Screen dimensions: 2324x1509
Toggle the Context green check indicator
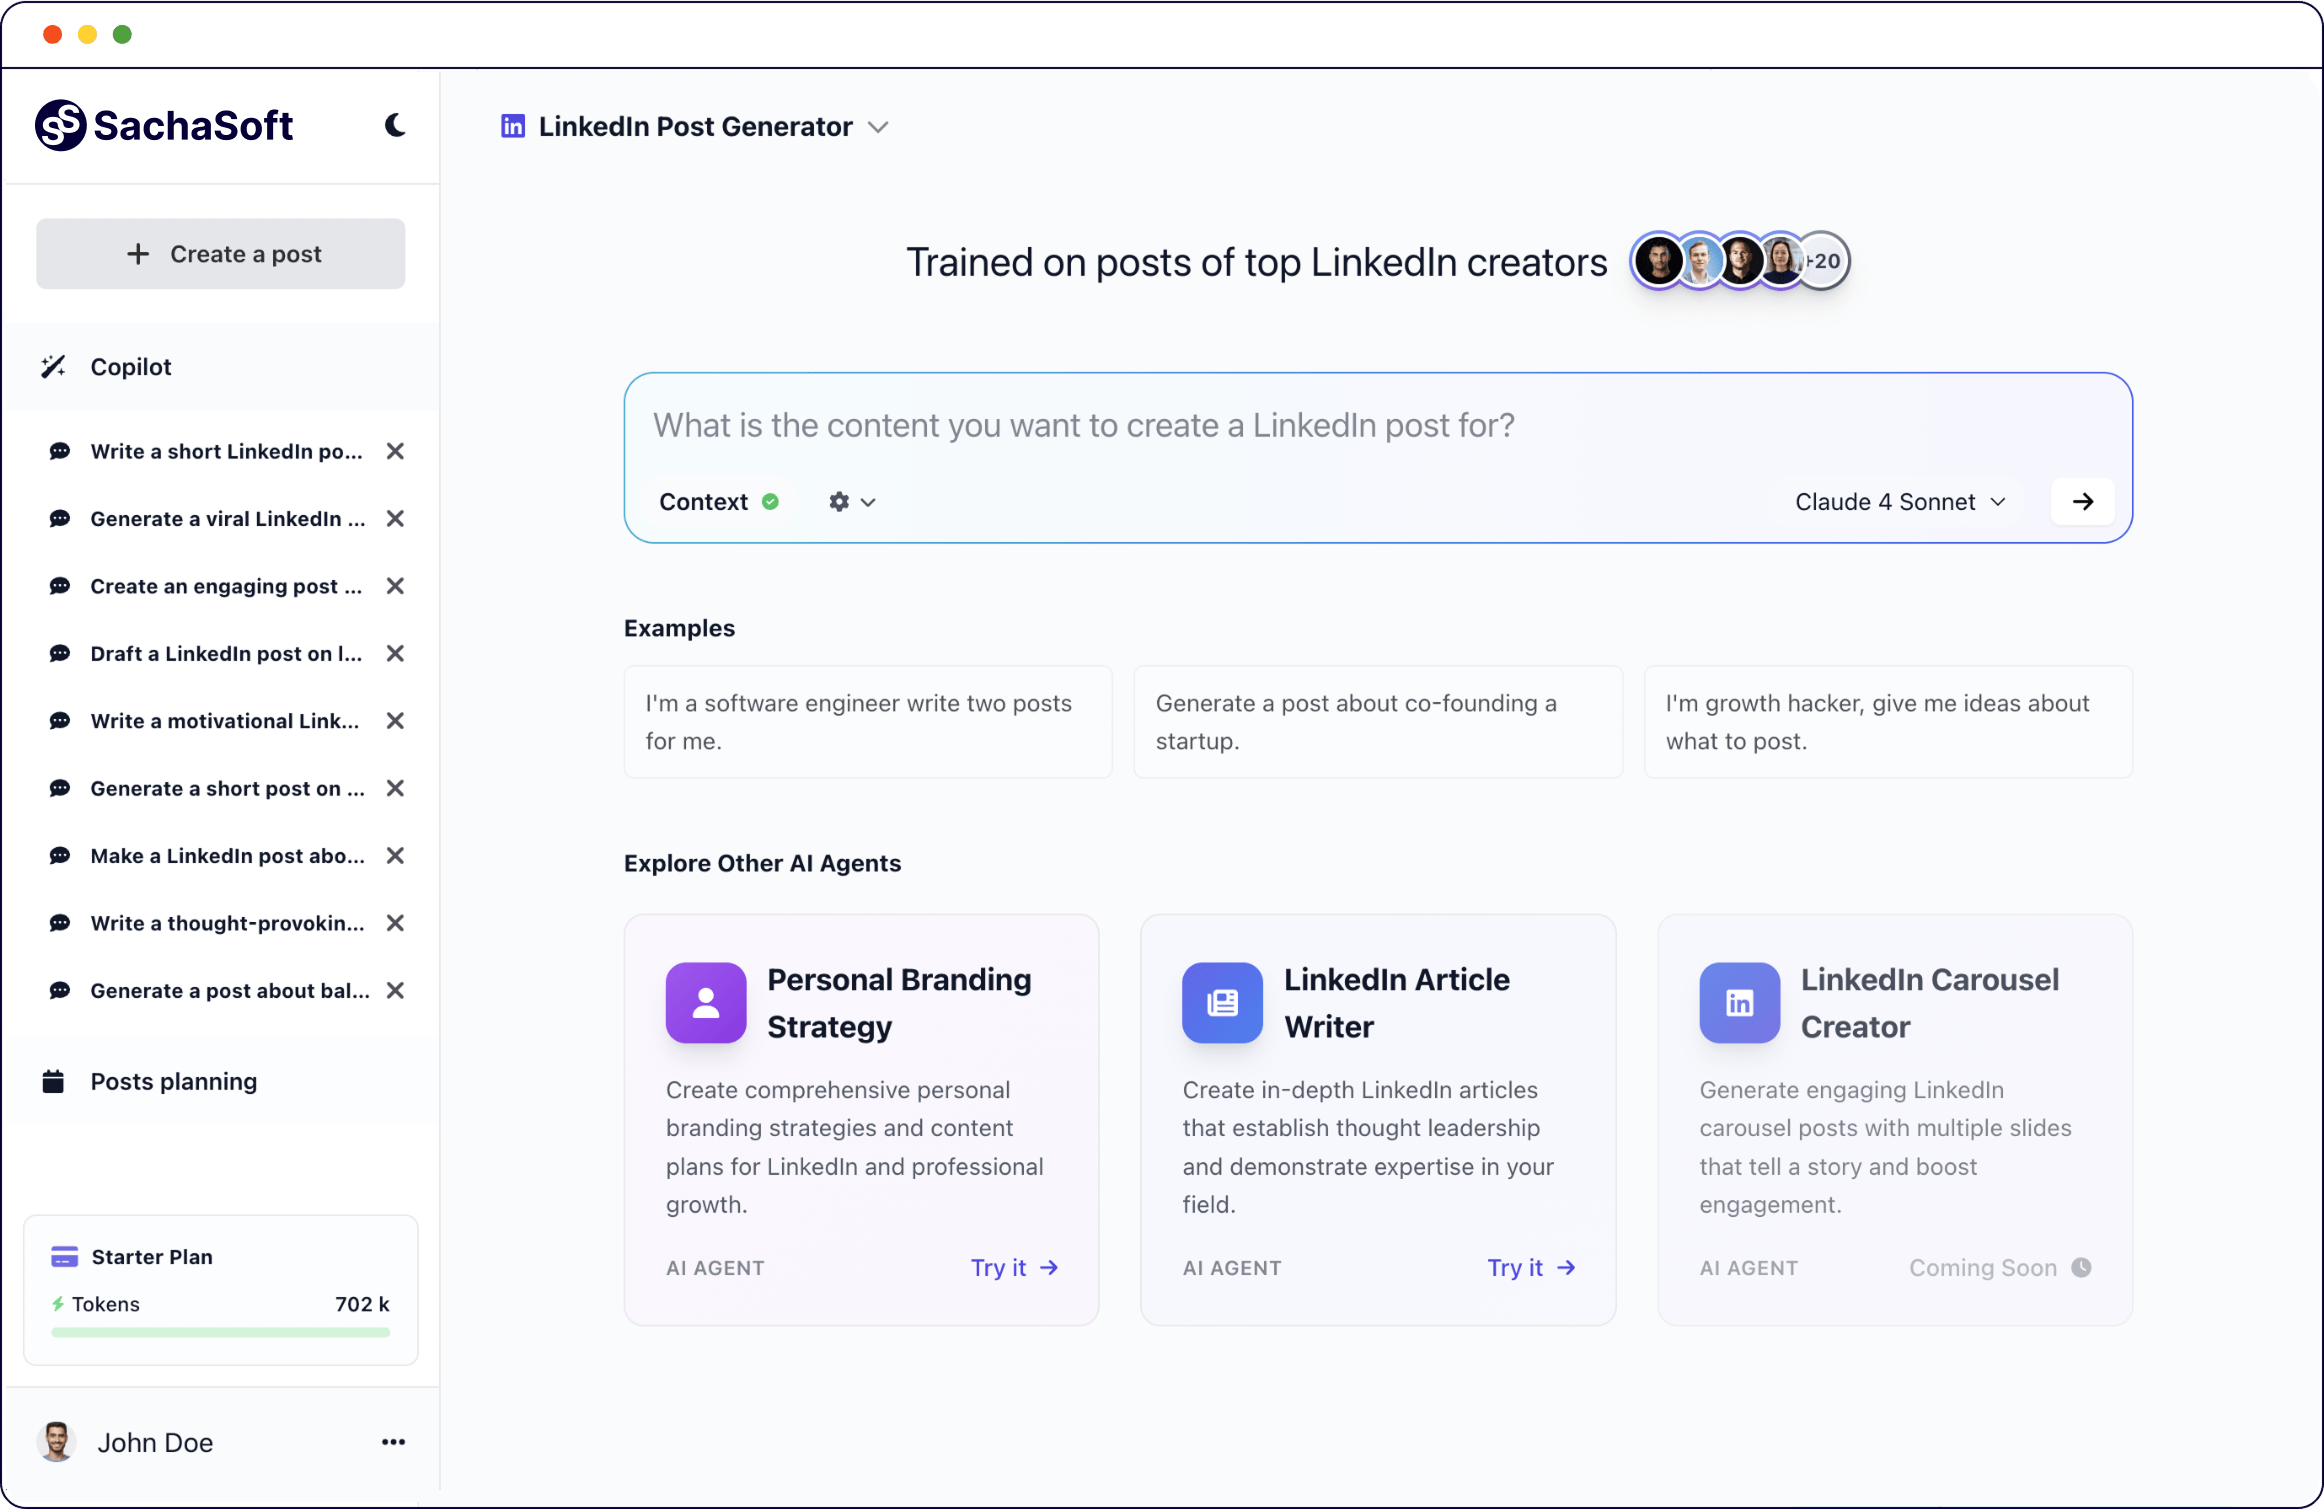pyautogui.click(x=770, y=502)
